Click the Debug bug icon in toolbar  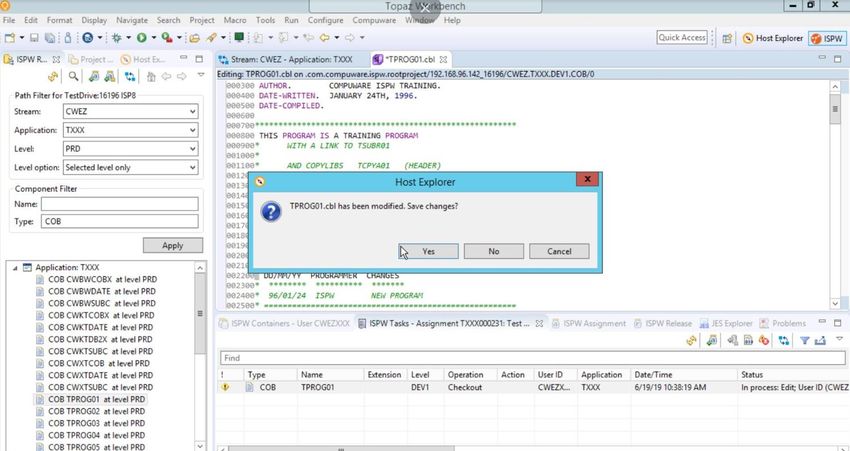pyautogui.click(x=116, y=38)
